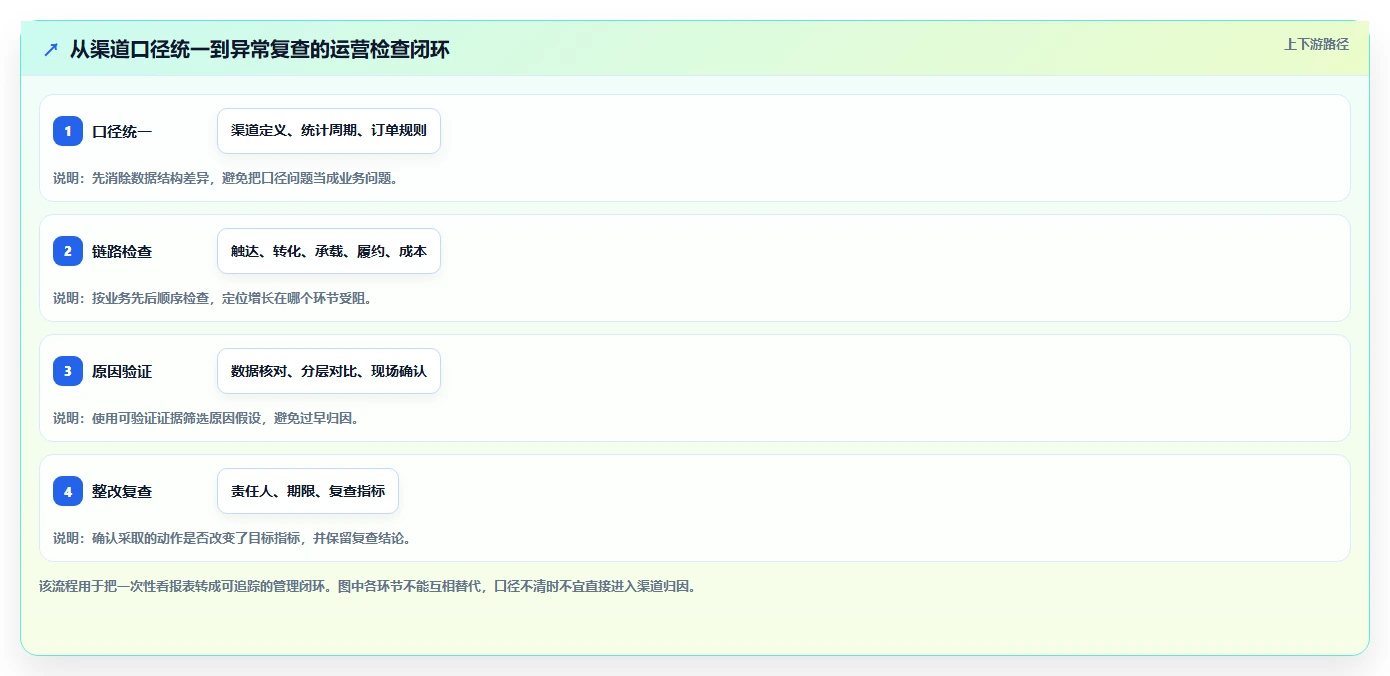The width and height of the screenshot is (1390, 676).
Task: Click the 链路检查 step title
Action: point(122,251)
